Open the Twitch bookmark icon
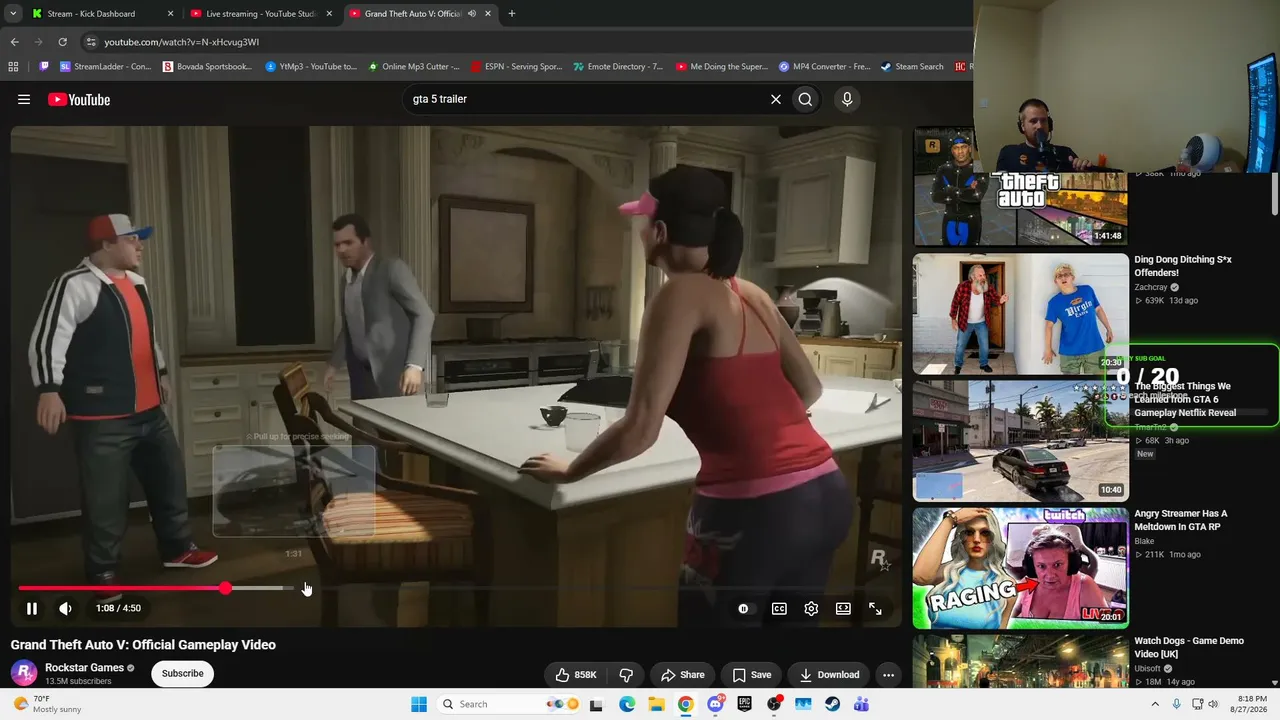Screen dimensions: 1280x720 [44, 67]
